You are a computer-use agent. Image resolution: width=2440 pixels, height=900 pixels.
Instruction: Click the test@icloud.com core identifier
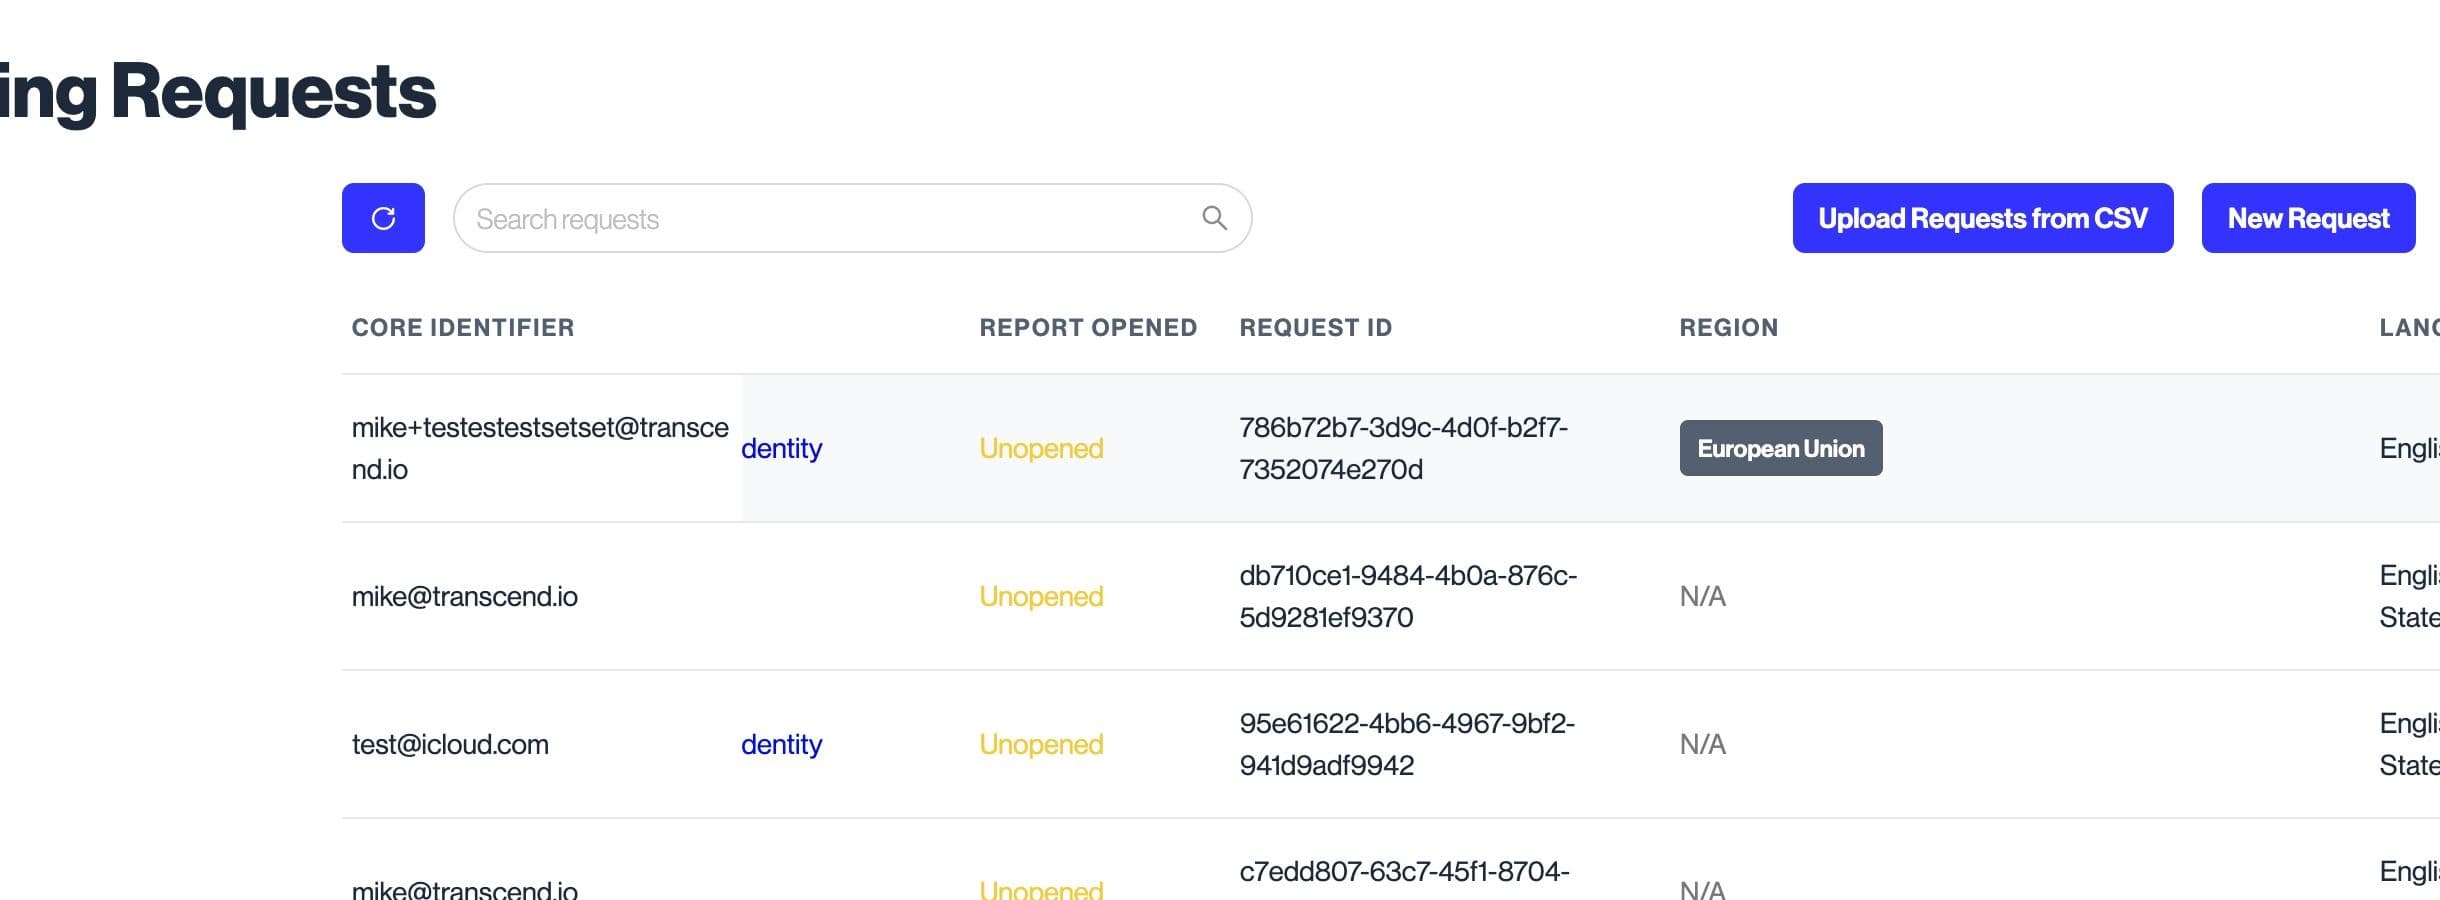tap(450, 744)
